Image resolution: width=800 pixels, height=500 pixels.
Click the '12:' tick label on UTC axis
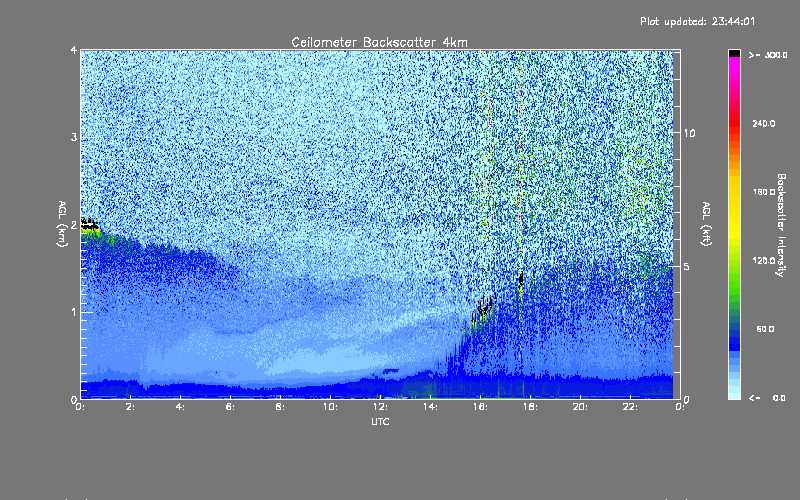[380, 407]
